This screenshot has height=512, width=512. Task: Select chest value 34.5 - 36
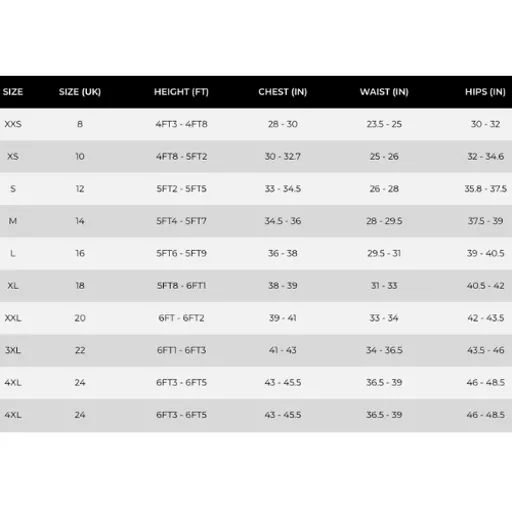283,221
